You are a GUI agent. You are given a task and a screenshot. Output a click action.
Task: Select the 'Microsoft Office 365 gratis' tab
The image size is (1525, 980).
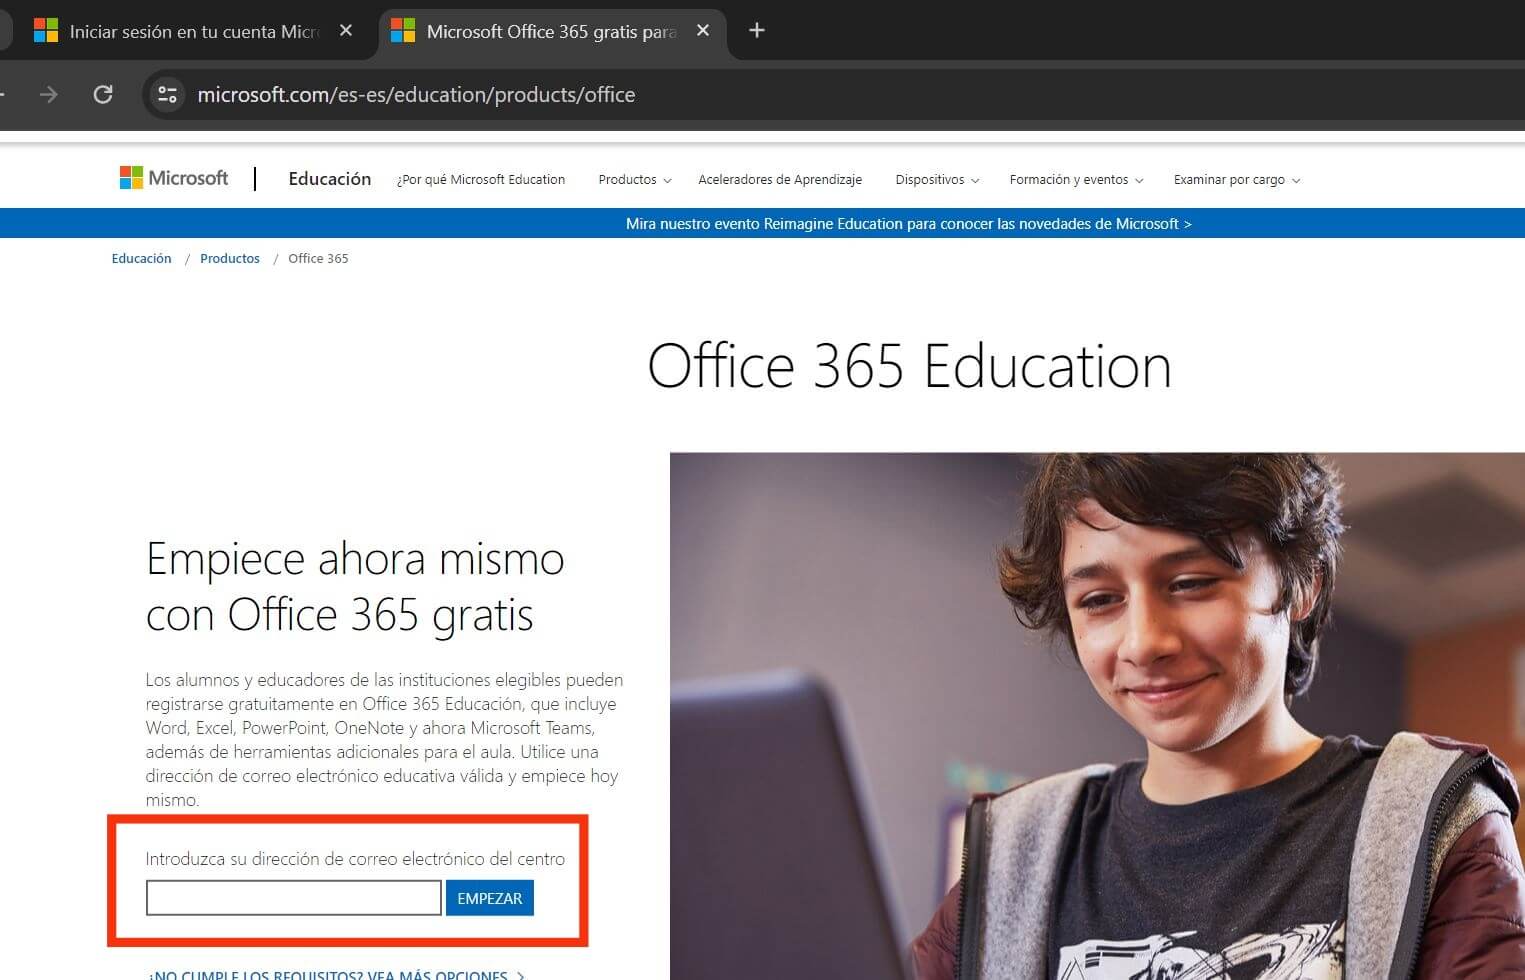click(x=552, y=32)
